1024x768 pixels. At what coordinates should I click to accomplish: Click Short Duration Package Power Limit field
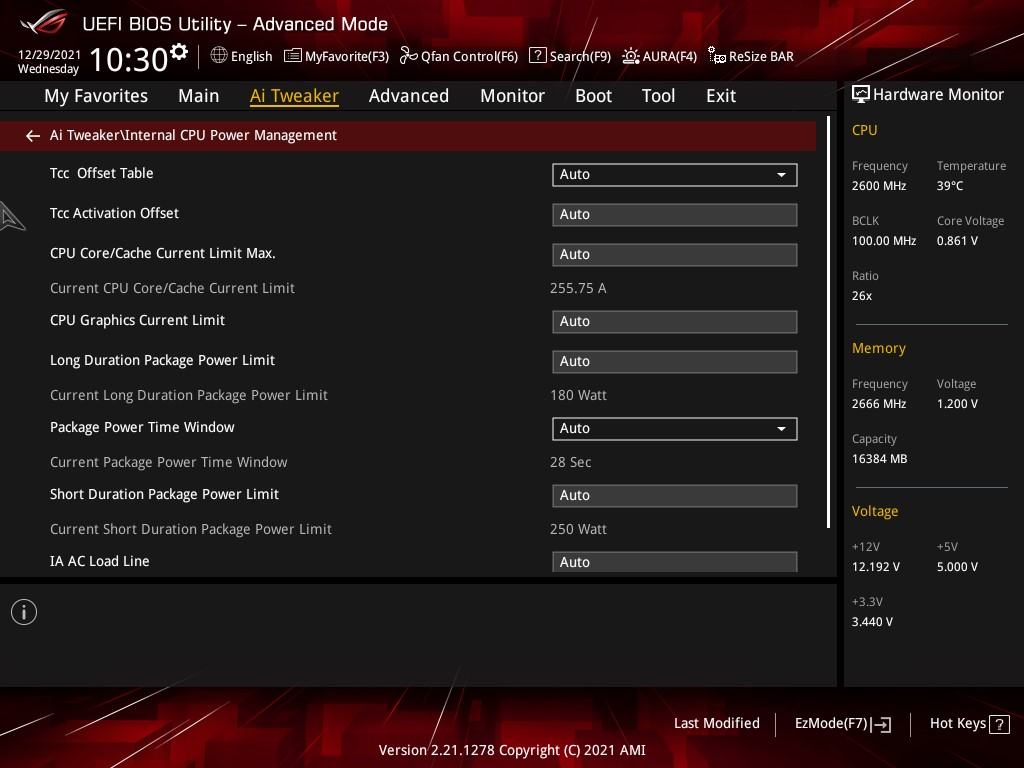coord(675,496)
